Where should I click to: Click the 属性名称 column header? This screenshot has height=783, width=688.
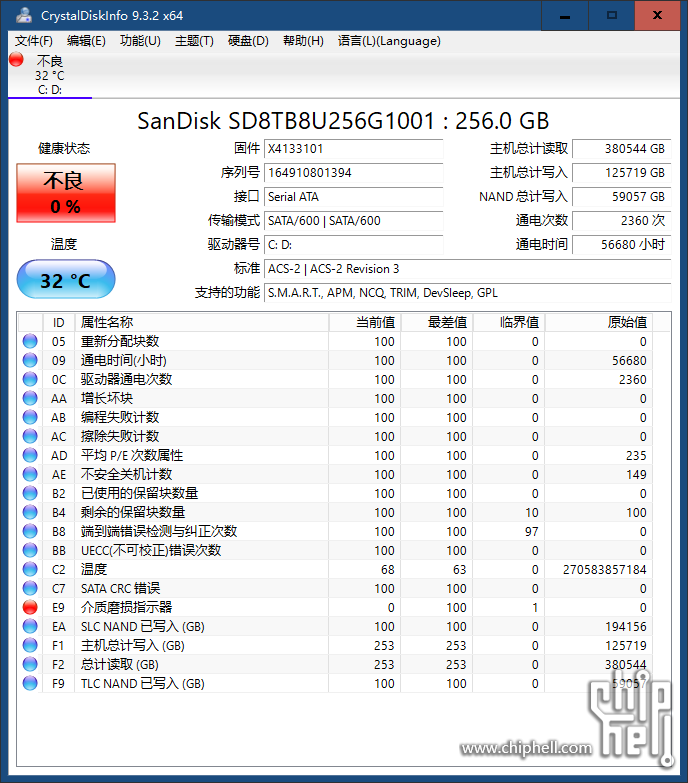(x=202, y=323)
